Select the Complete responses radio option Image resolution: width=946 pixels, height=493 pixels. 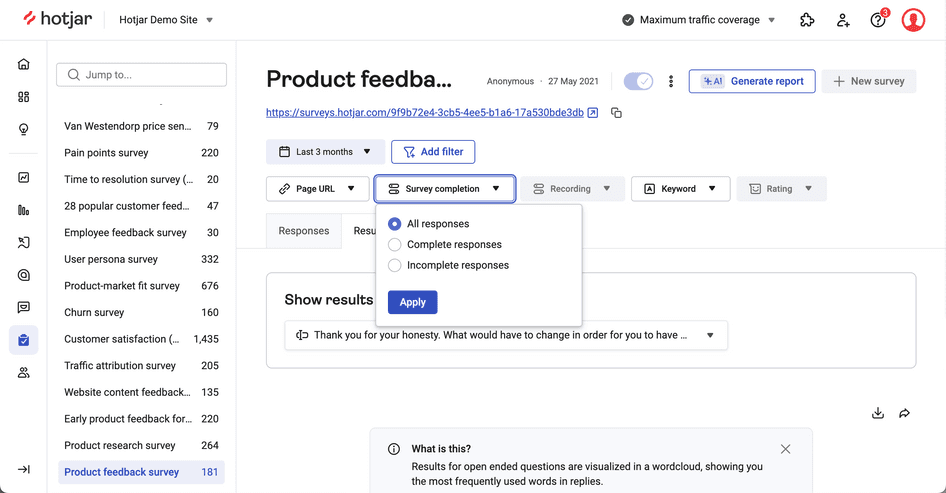click(x=395, y=245)
